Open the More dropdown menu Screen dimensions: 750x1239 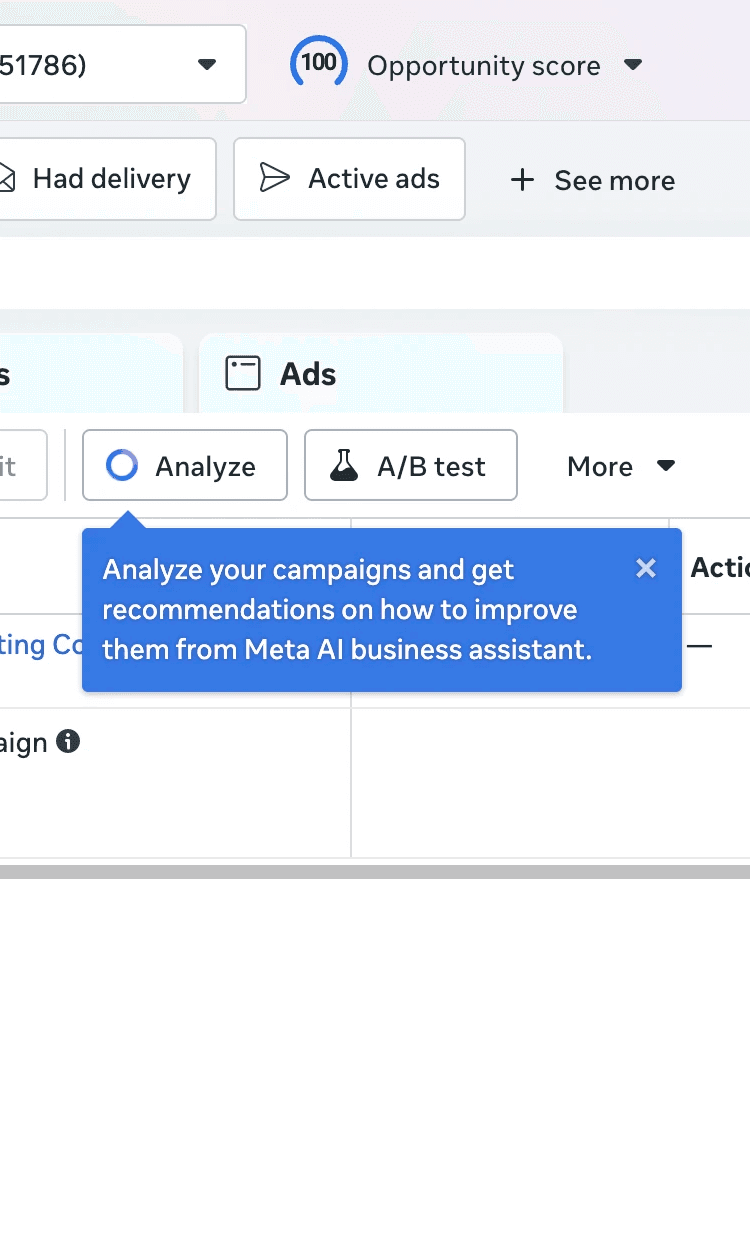pyautogui.click(x=621, y=466)
